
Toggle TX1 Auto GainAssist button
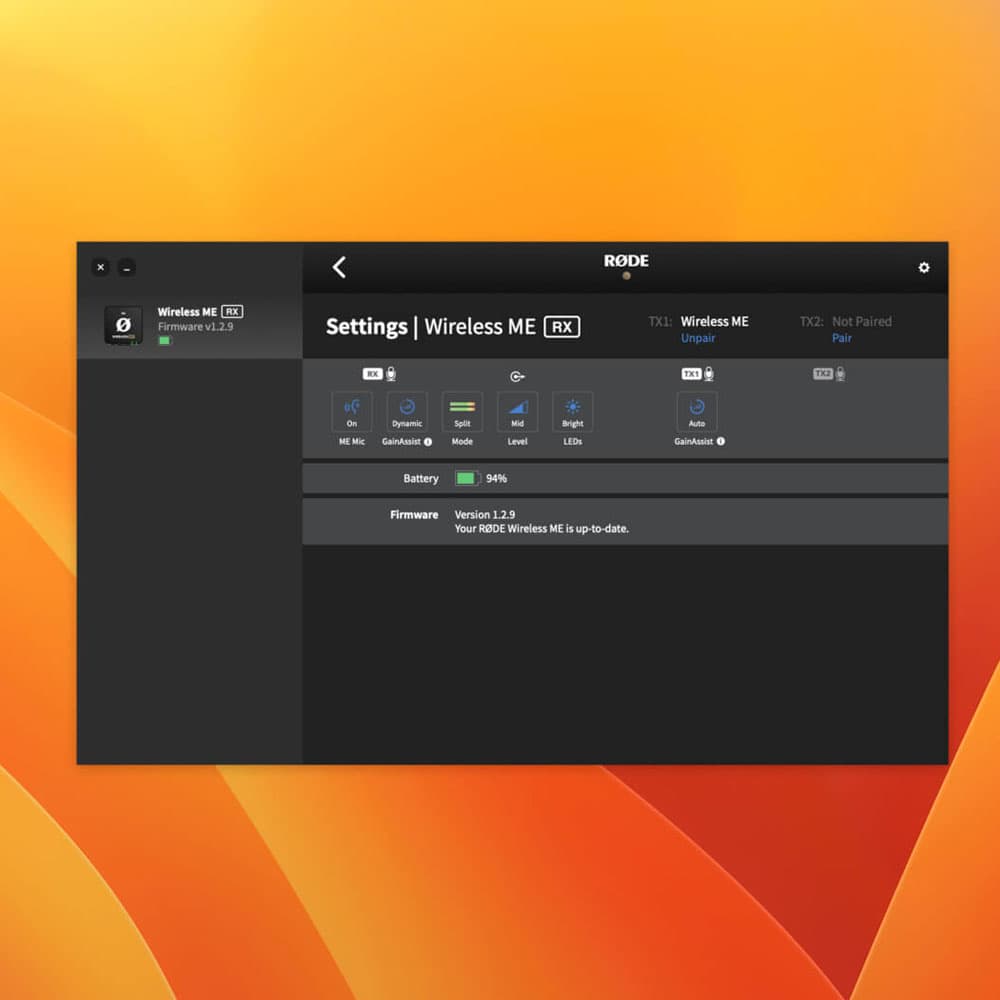(x=697, y=411)
